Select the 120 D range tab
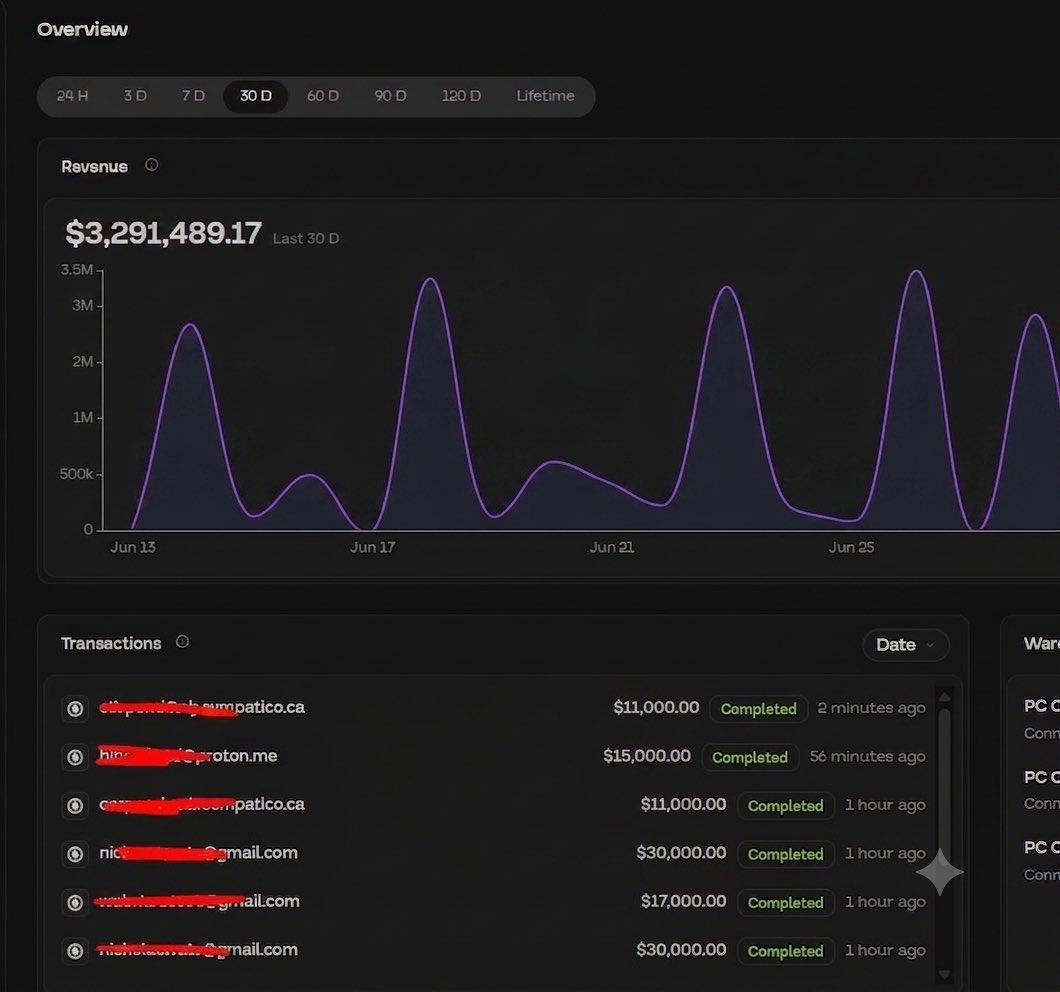 pyautogui.click(x=462, y=96)
